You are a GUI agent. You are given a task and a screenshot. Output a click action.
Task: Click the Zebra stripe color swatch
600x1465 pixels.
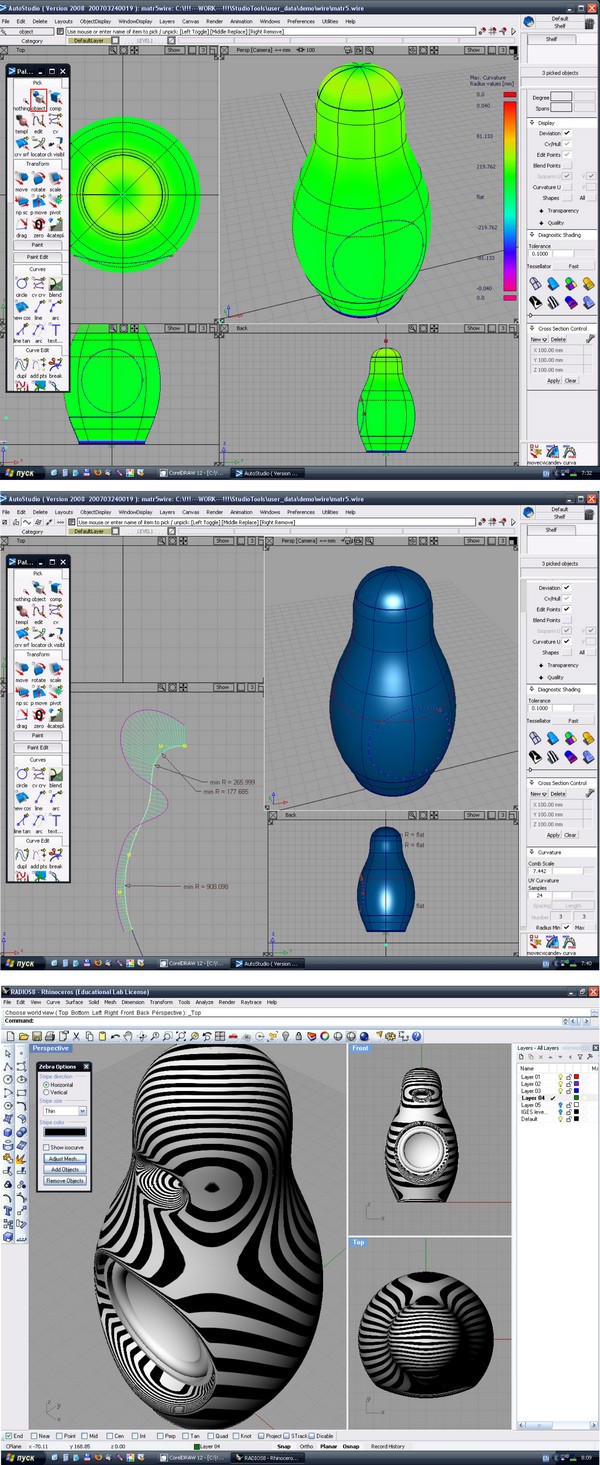64,1132
